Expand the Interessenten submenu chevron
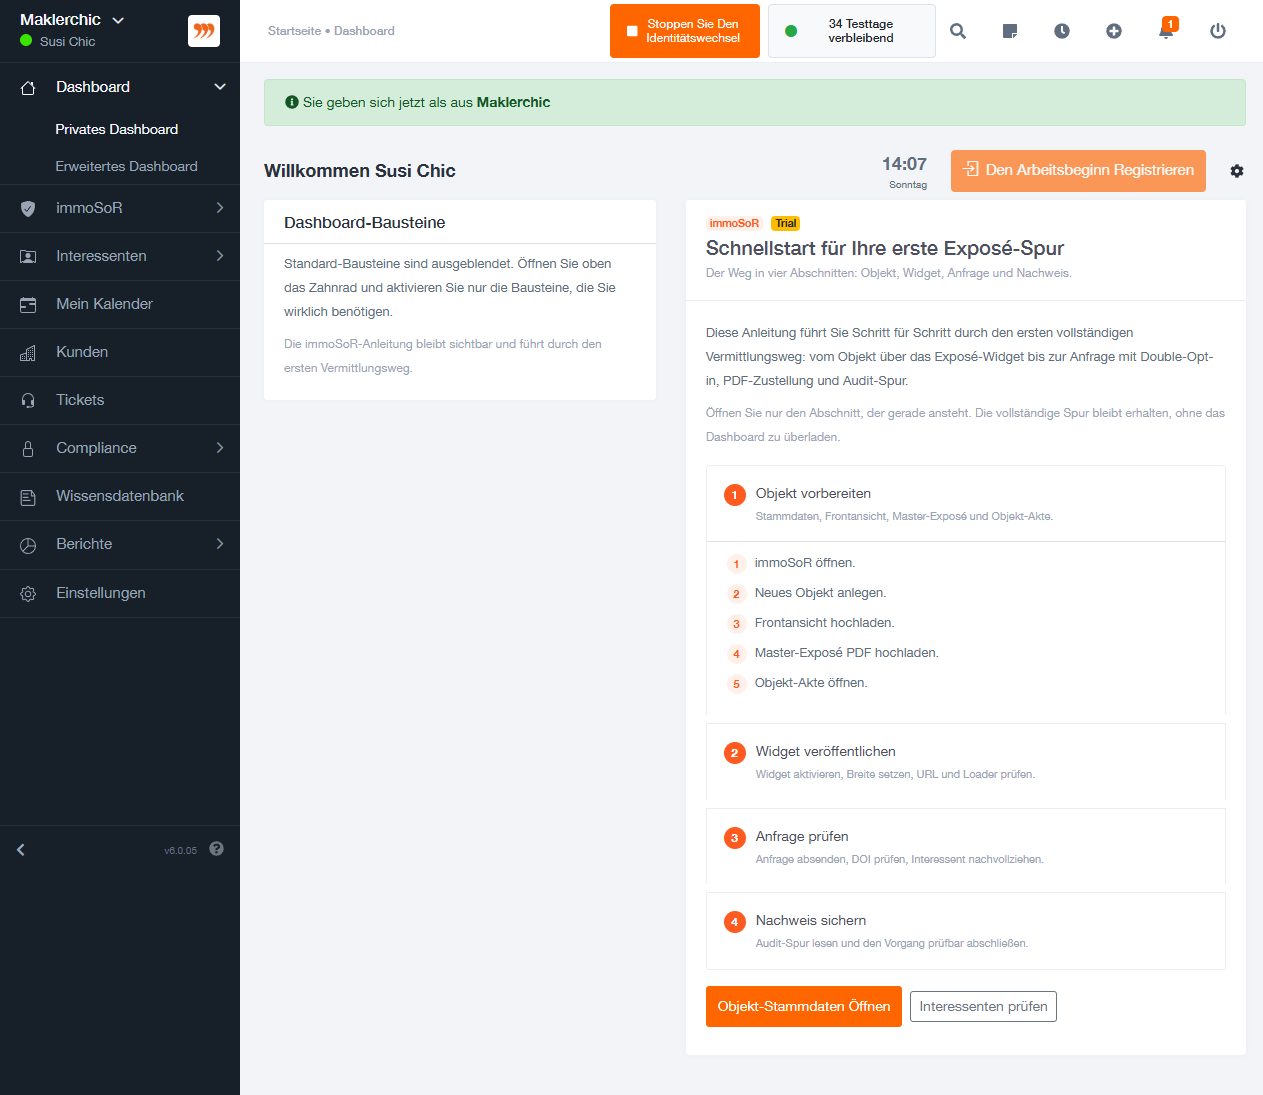The height and width of the screenshot is (1095, 1263). pyautogui.click(x=220, y=256)
